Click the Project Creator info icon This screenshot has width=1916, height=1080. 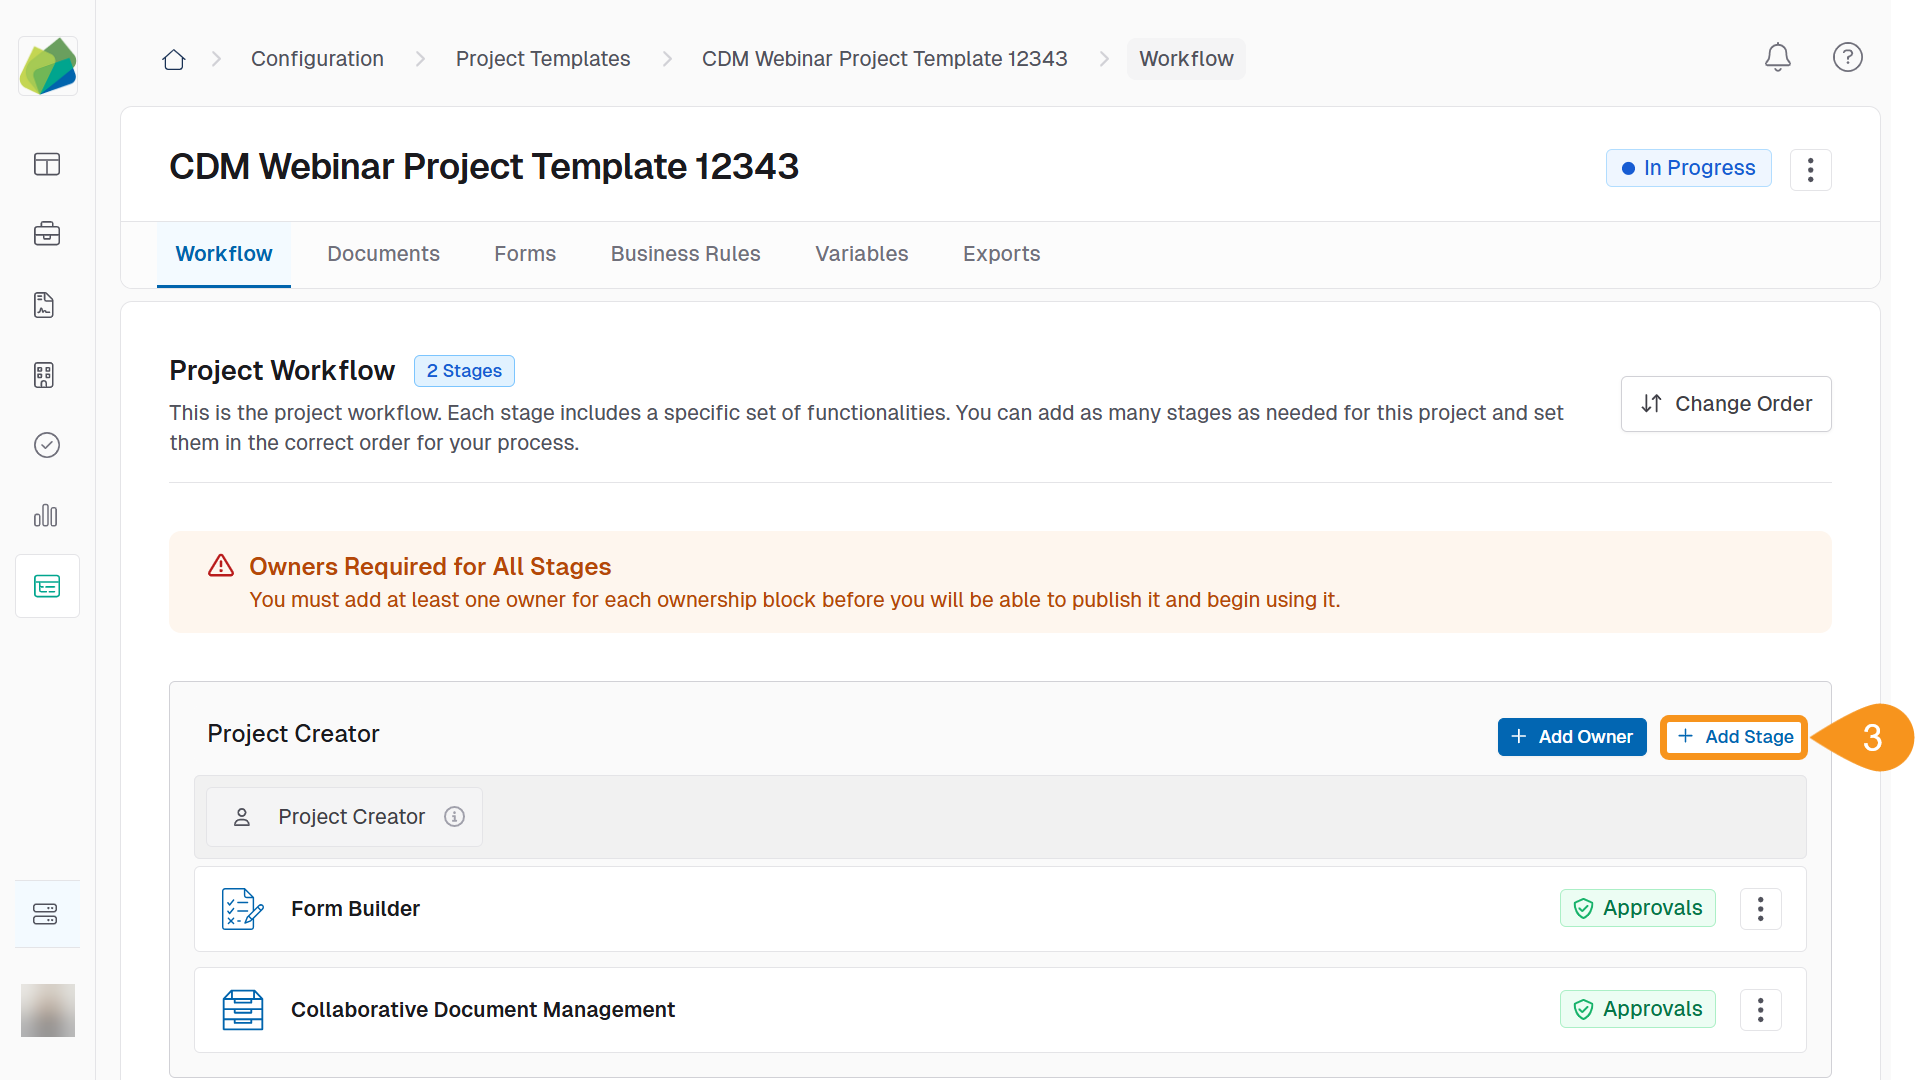(454, 817)
